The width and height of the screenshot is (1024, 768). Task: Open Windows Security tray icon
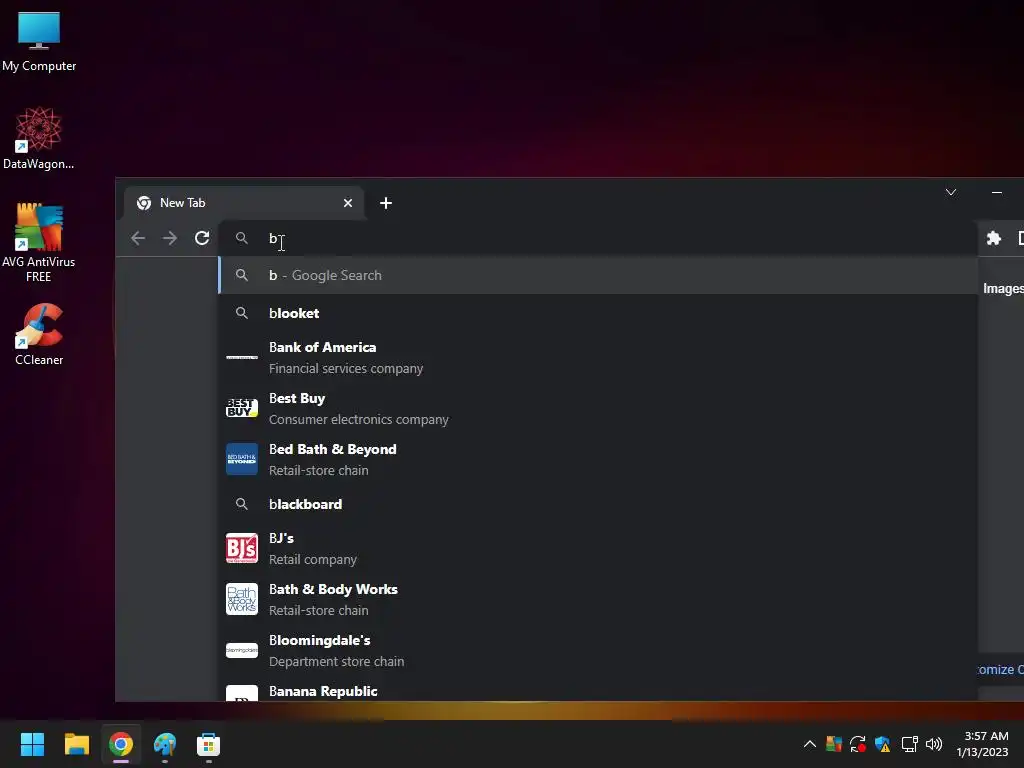(882, 744)
